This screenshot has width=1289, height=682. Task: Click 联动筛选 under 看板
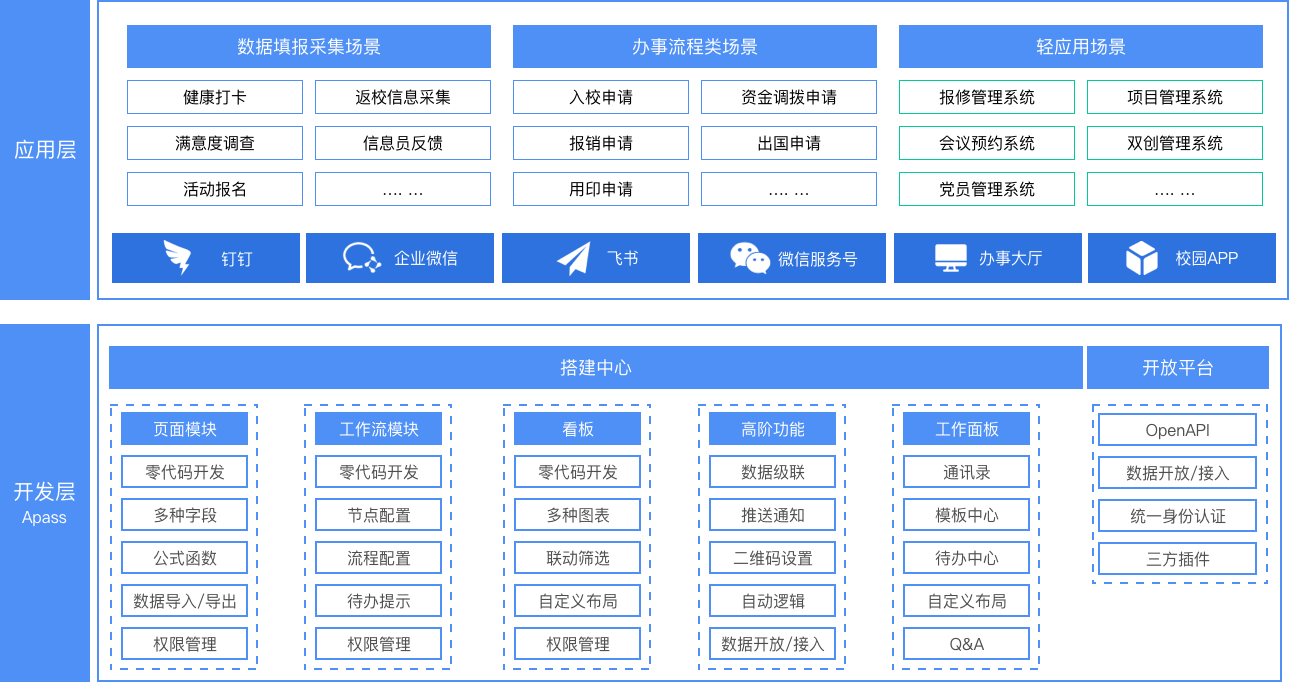click(577, 558)
